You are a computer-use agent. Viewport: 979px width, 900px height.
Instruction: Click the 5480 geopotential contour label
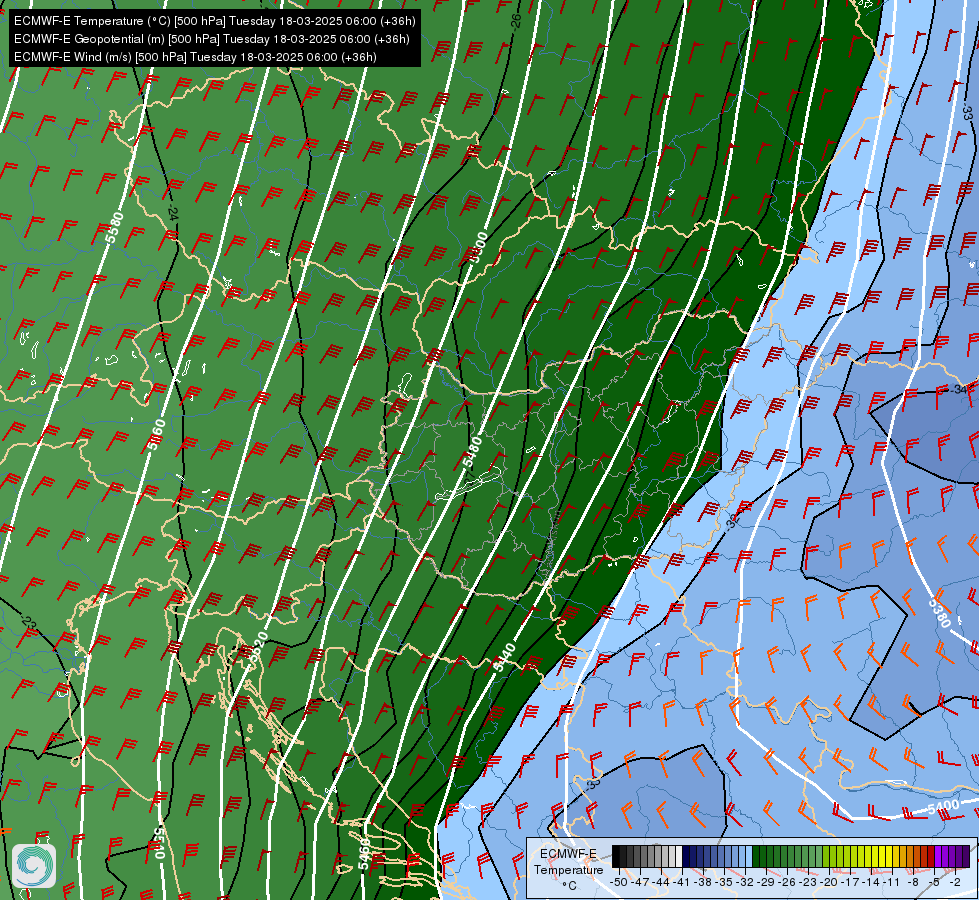tap(473, 453)
